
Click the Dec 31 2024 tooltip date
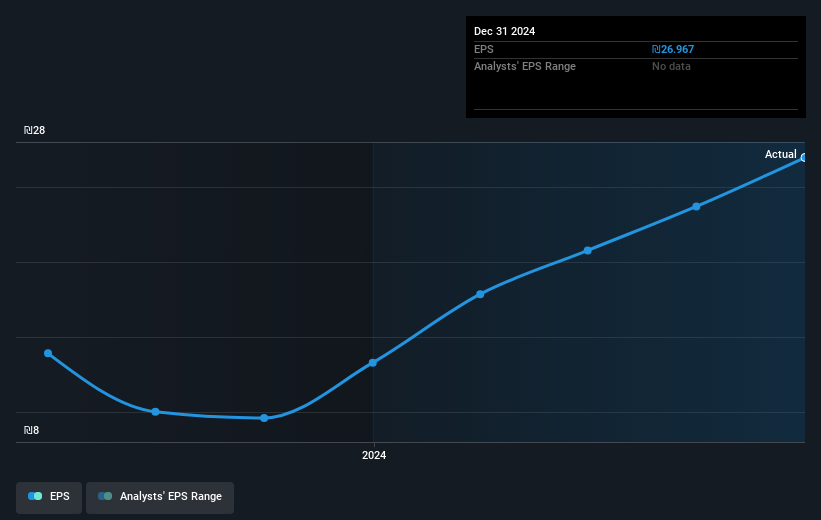click(x=504, y=31)
